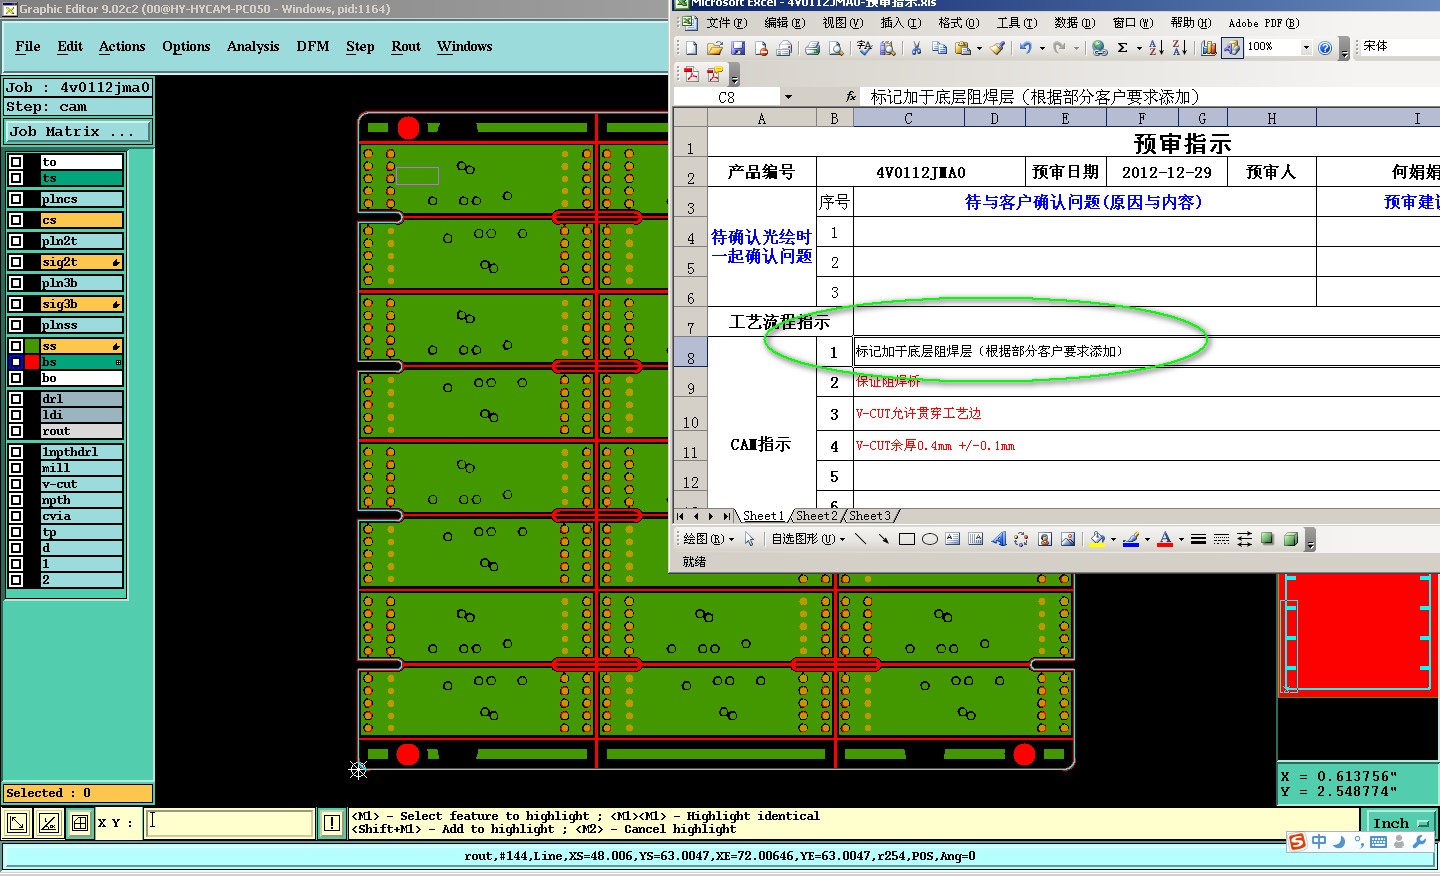Open the Rout menu
Viewport: 1440px width, 876px height.
[x=406, y=46]
